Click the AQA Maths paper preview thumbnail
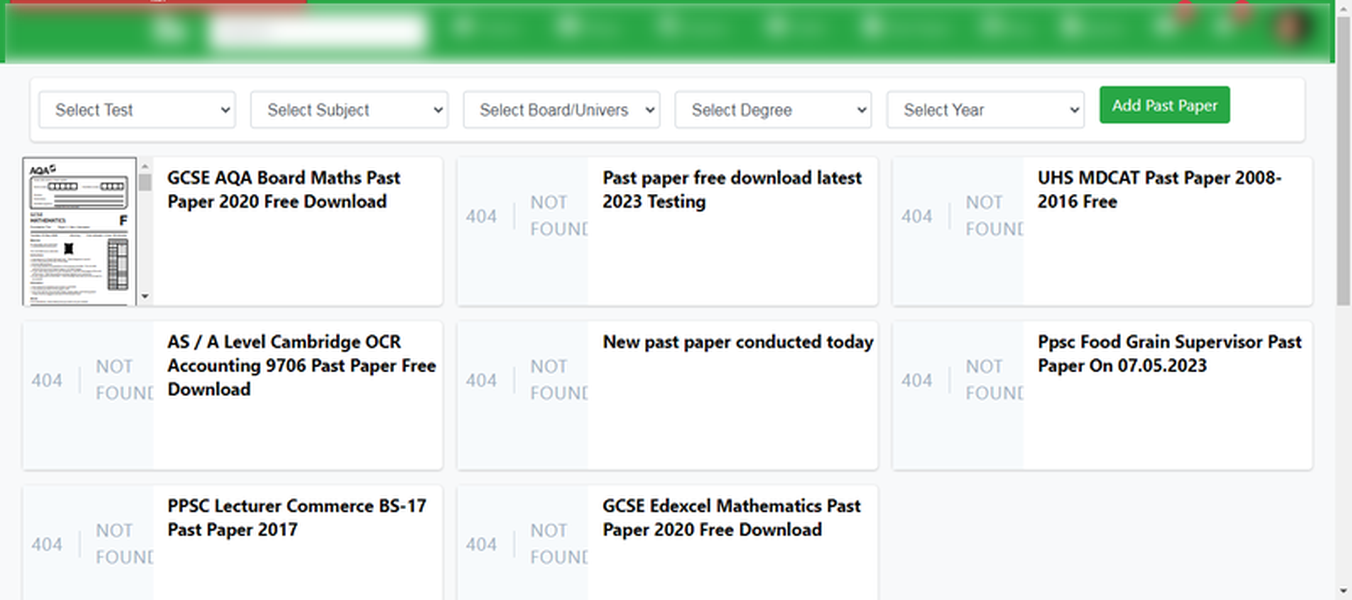Viewport: 1352px width, 600px height. pyautogui.click(x=80, y=231)
